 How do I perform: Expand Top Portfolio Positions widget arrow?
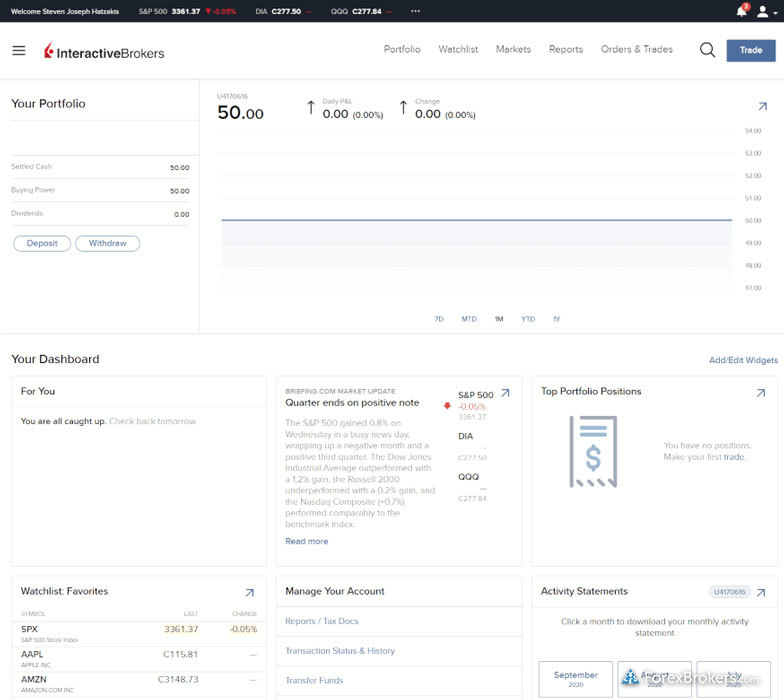760,393
